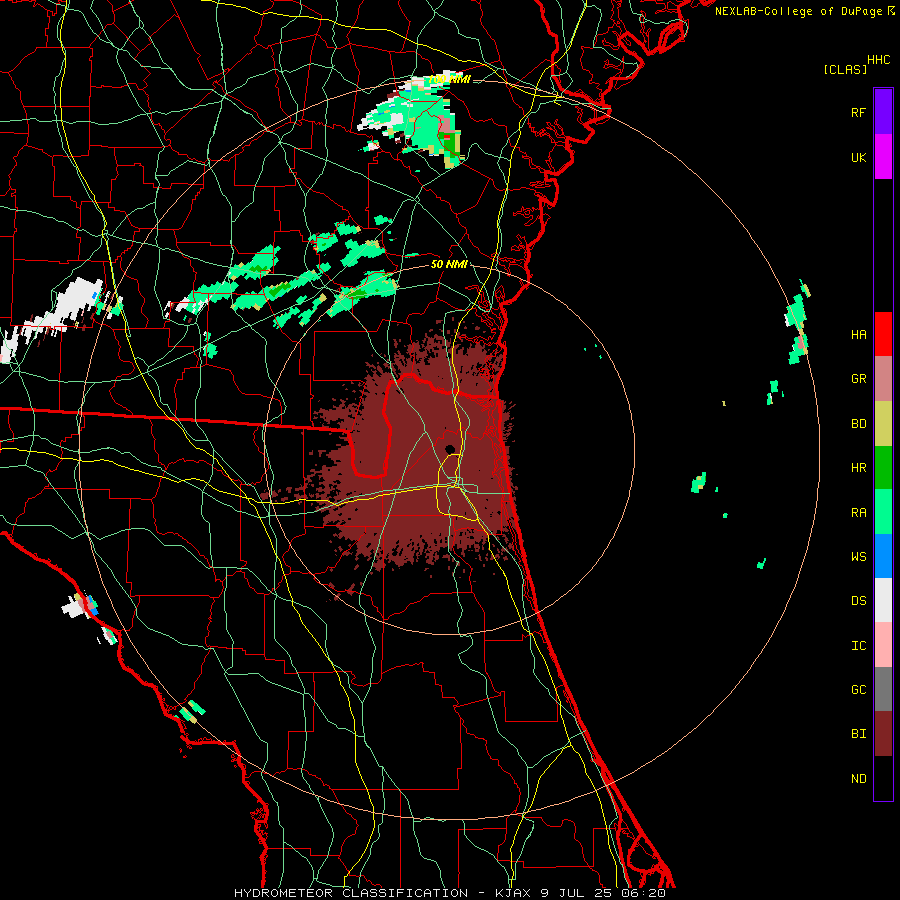Click the HA legend label

[x=858, y=334]
